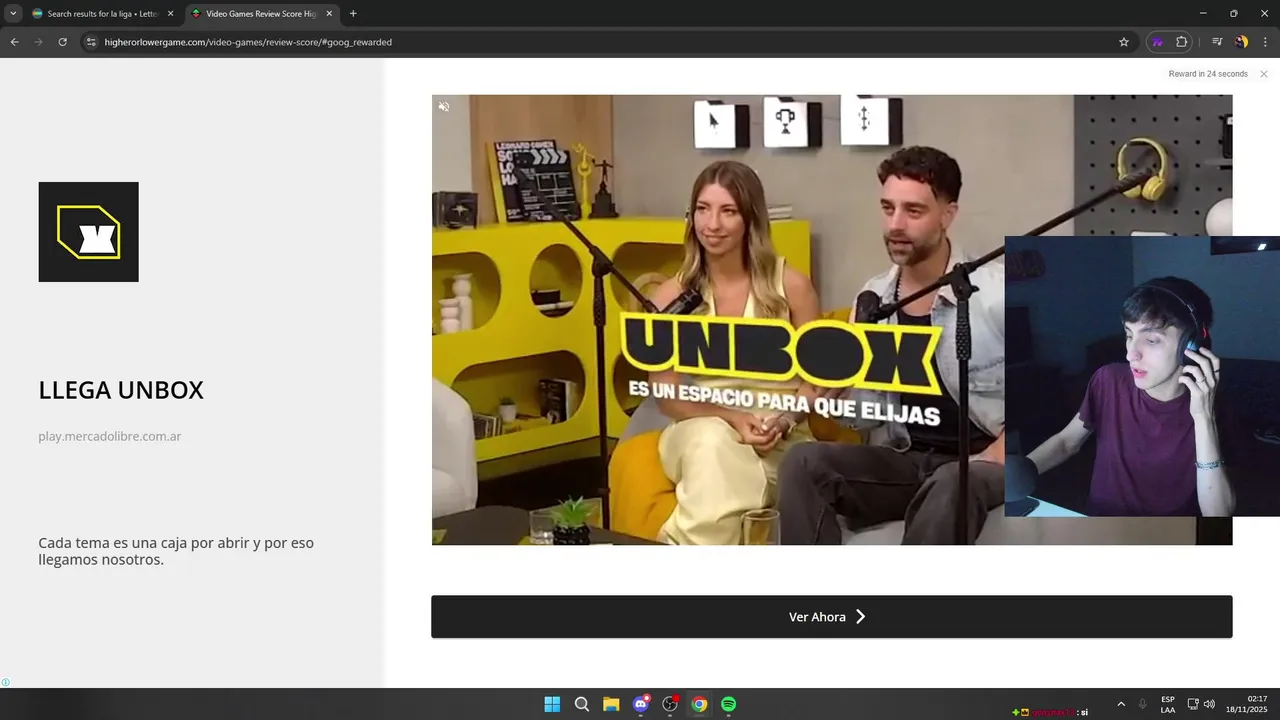Open the Extensions puzzle menu
The width and height of the screenshot is (1280, 720).
[1182, 42]
